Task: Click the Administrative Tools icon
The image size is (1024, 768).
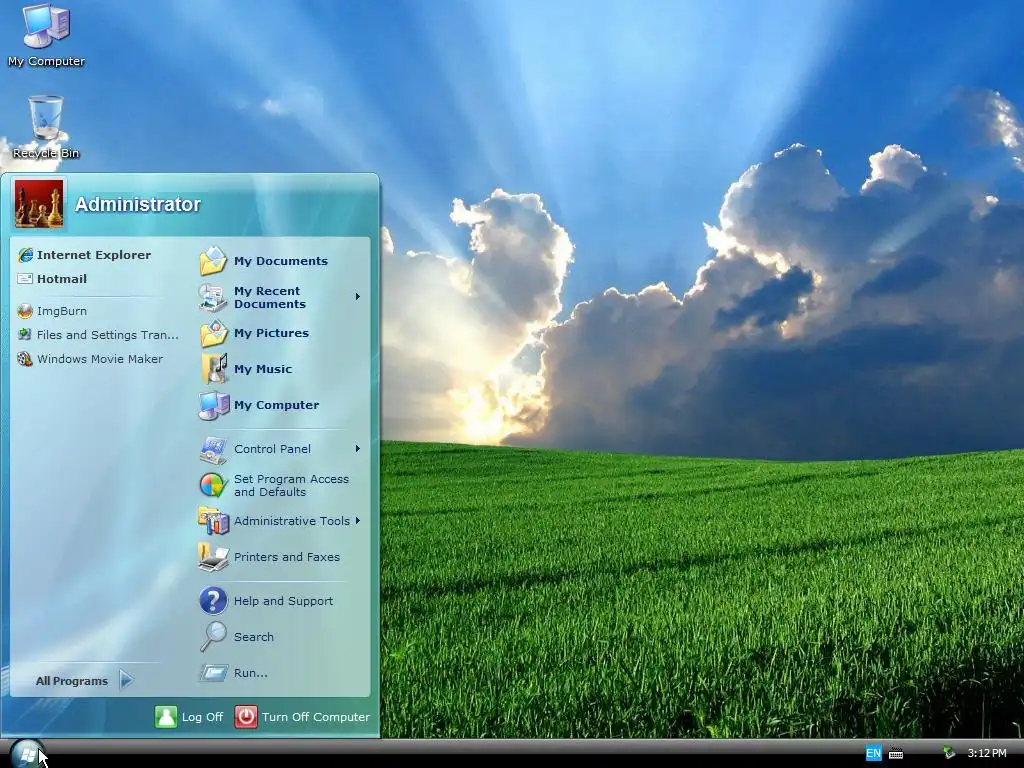Action: pos(213,521)
